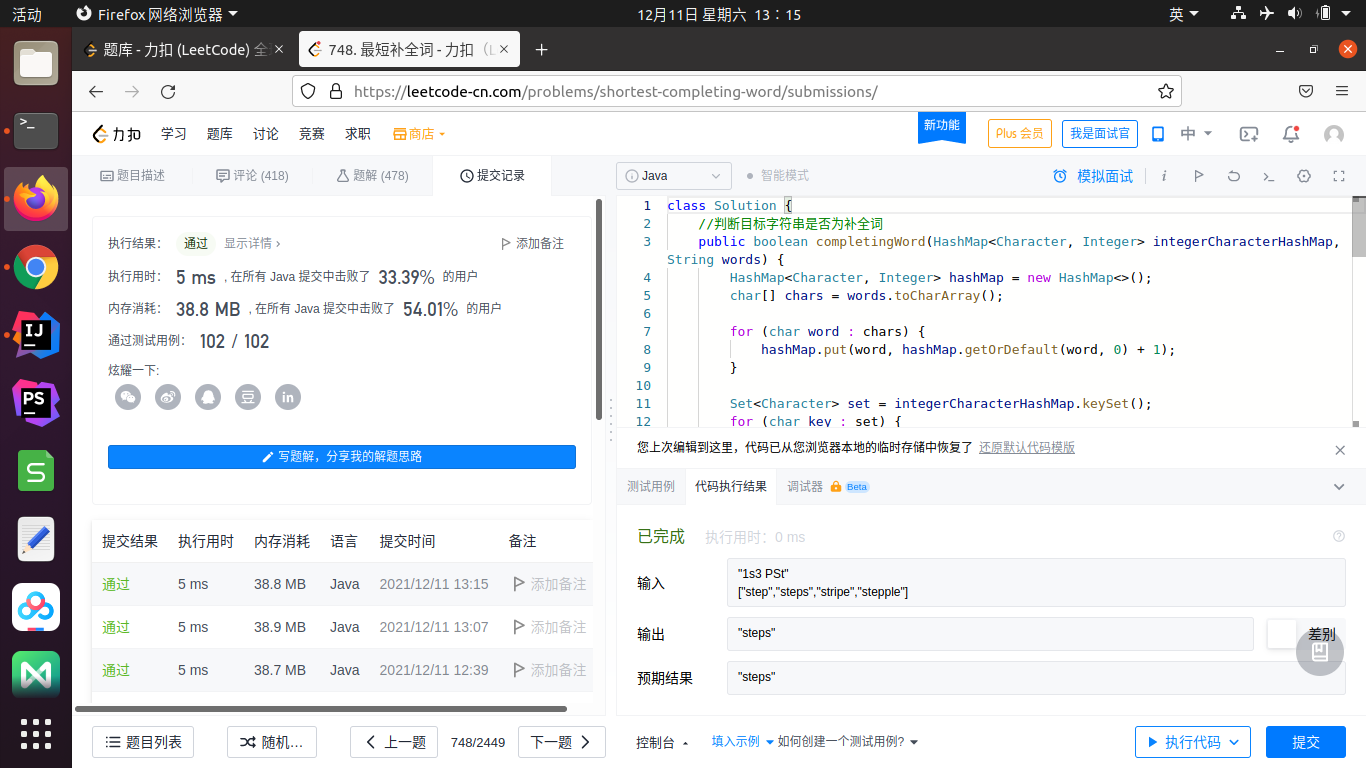Viewport: 1366px width, 768px height.
Task: Switch to 题目描述 tab
Action: coord(133,175)
